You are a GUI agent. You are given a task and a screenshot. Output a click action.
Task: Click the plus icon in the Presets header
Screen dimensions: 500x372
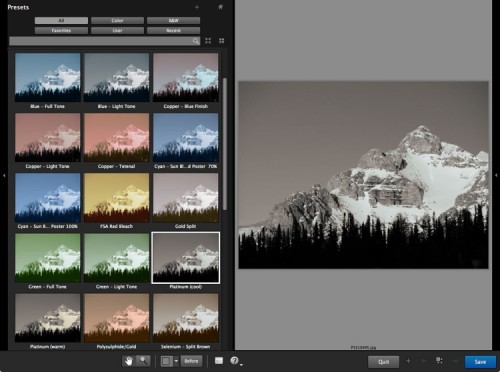pyautogui.click(x=197, y=7)
